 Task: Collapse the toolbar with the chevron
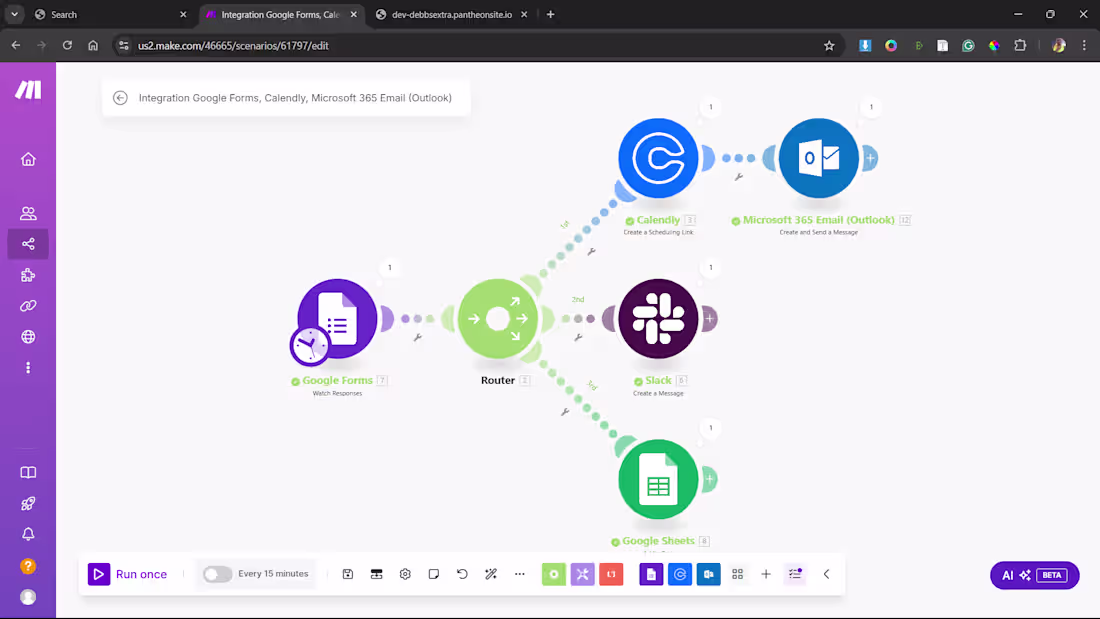826,574
